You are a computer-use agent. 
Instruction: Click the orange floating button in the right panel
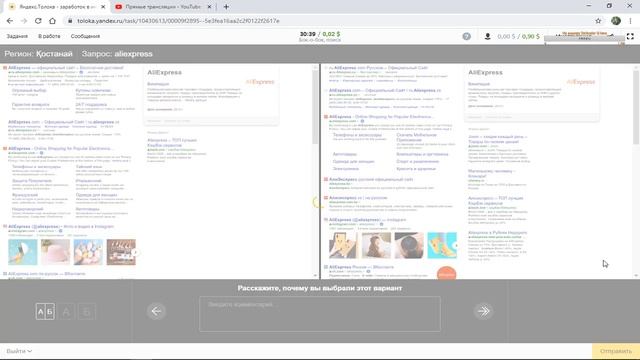tap(446, 274)
